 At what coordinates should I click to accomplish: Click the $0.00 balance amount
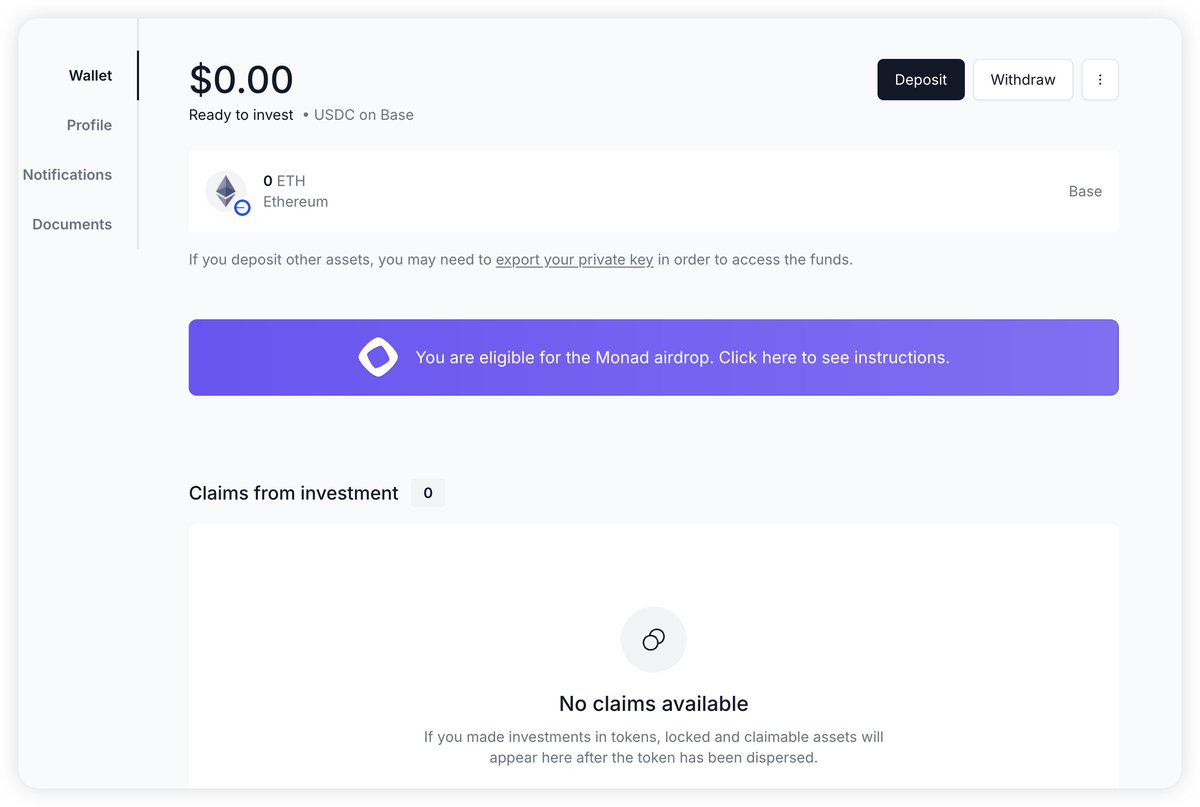(241, 80)
